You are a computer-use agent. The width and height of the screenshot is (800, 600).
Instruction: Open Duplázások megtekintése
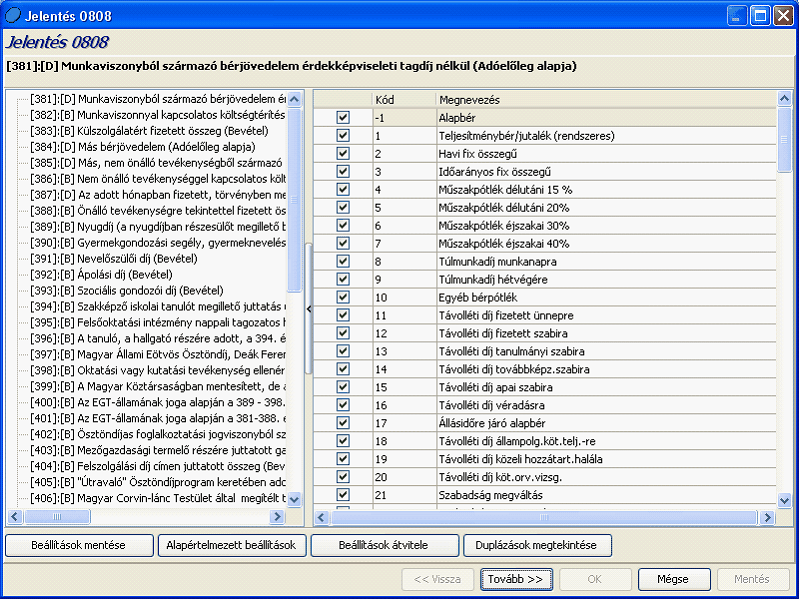pos(537,545)
